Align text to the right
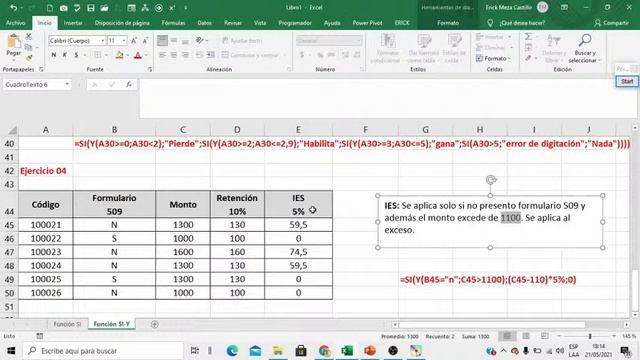 tap(185, 55)
